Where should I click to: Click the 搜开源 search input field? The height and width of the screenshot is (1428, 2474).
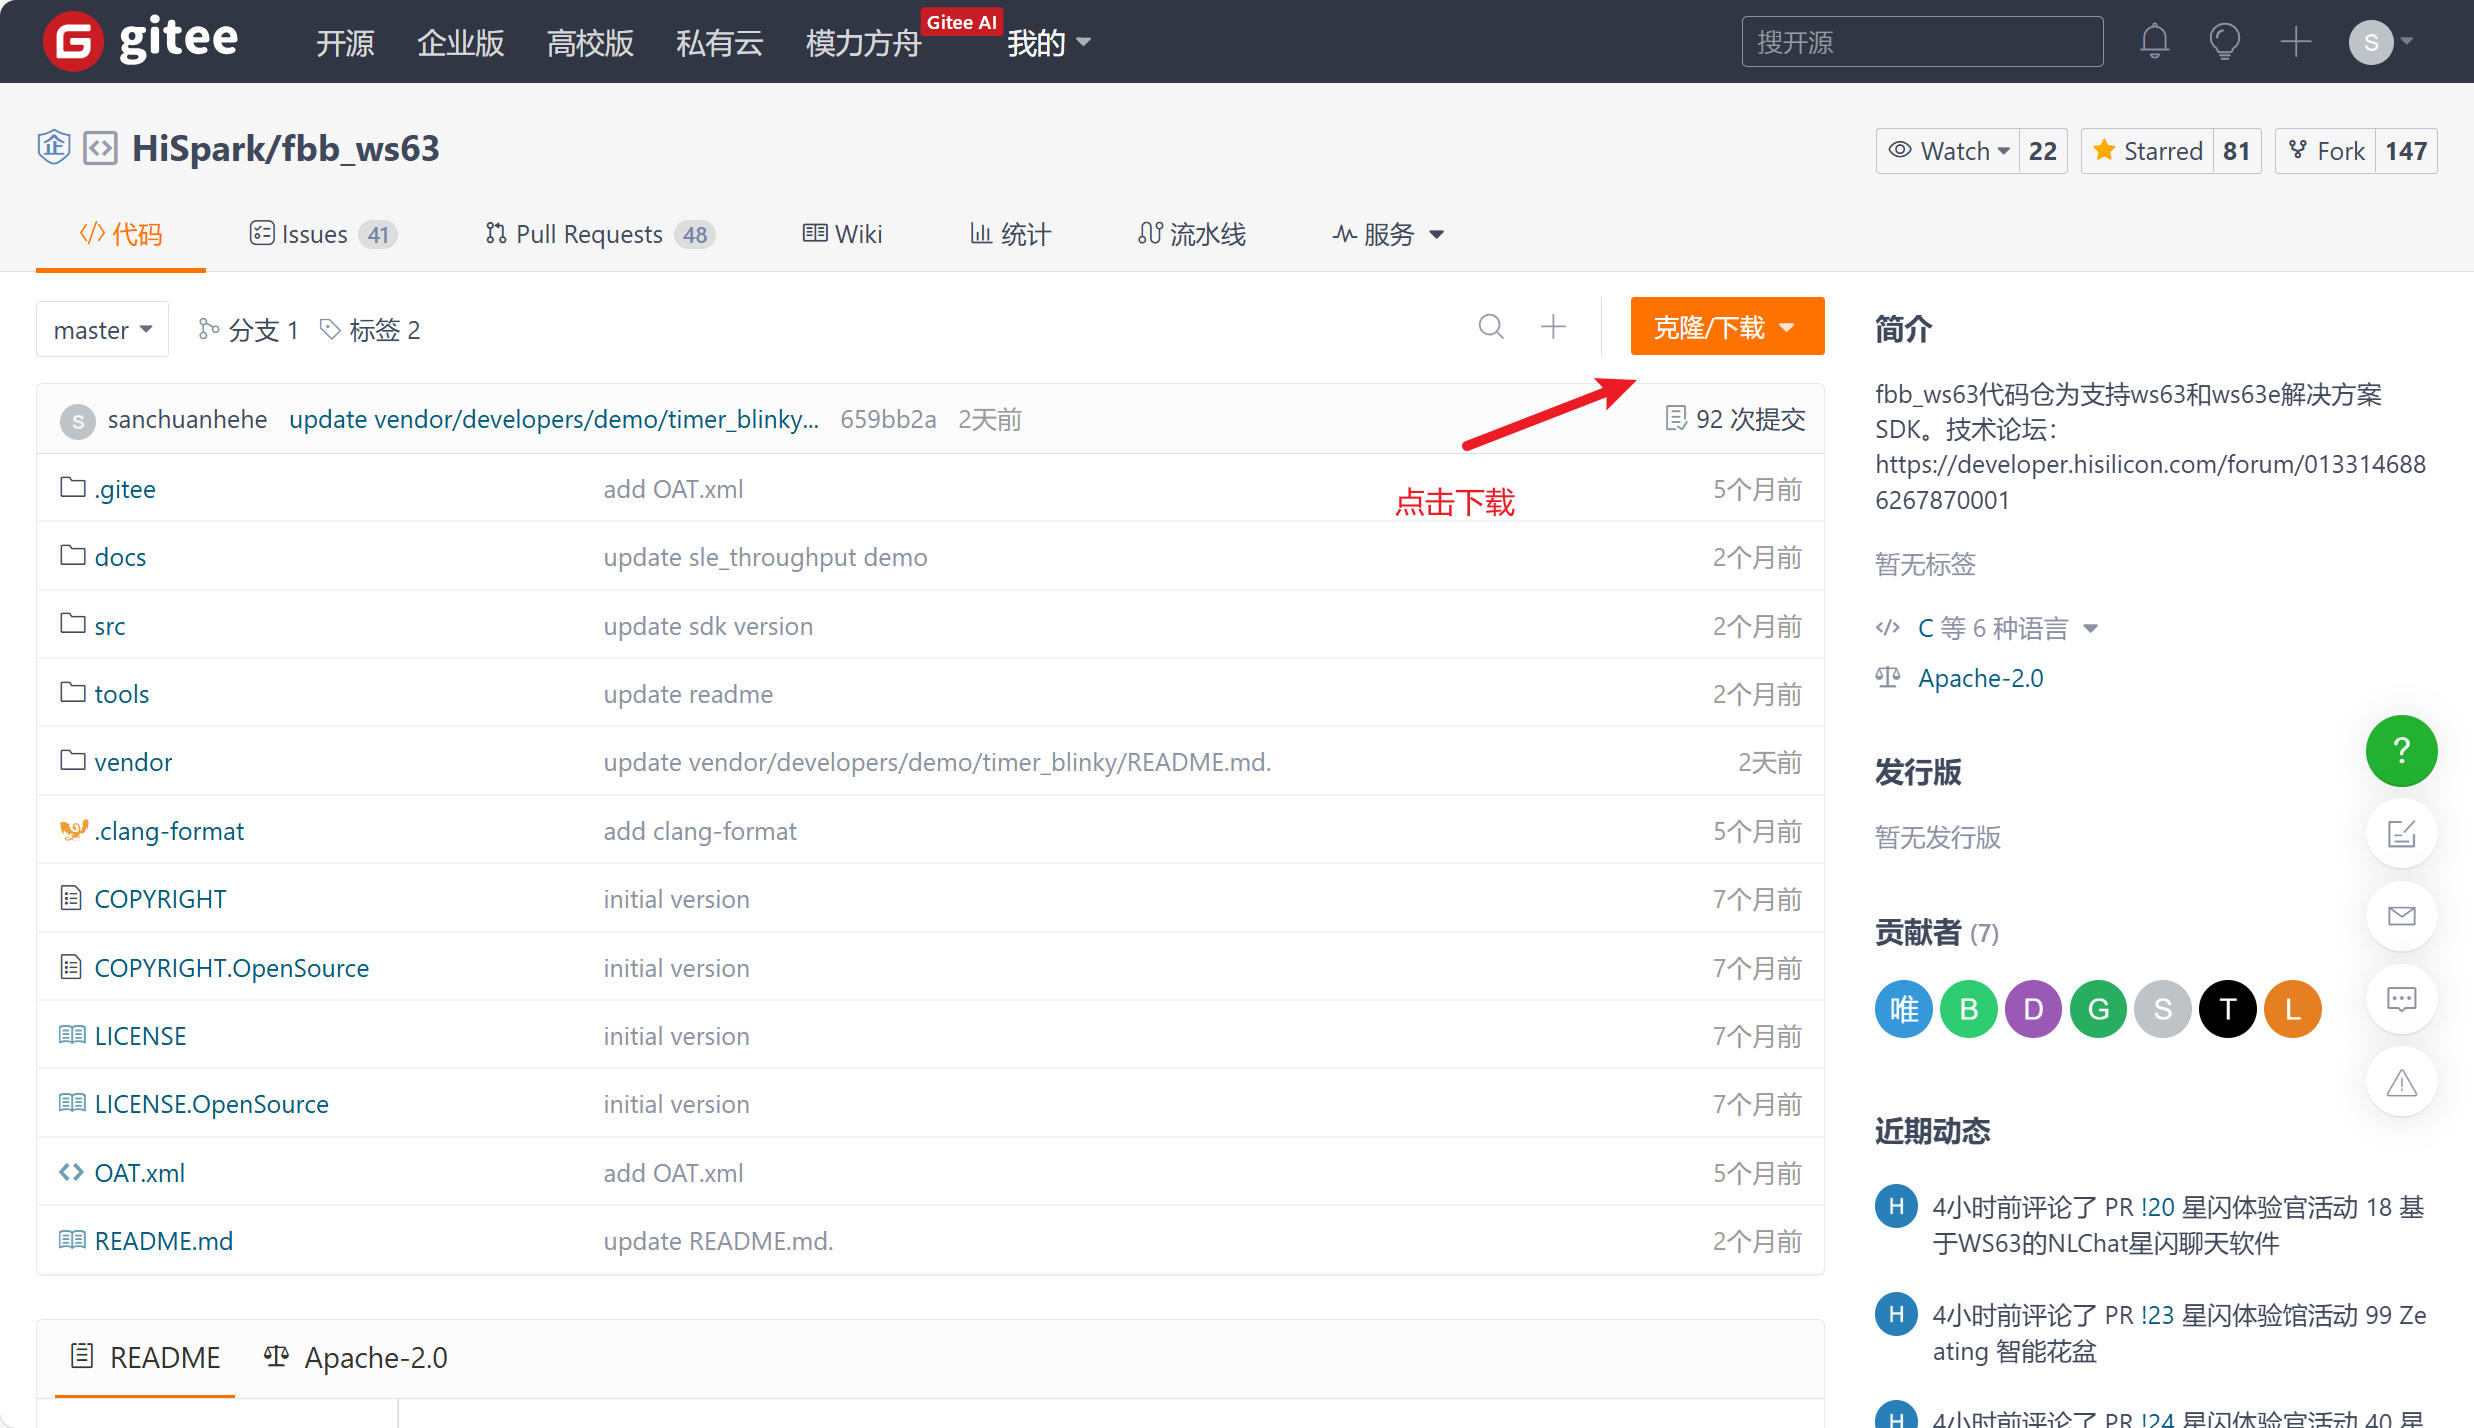(x=1921, y=42)
